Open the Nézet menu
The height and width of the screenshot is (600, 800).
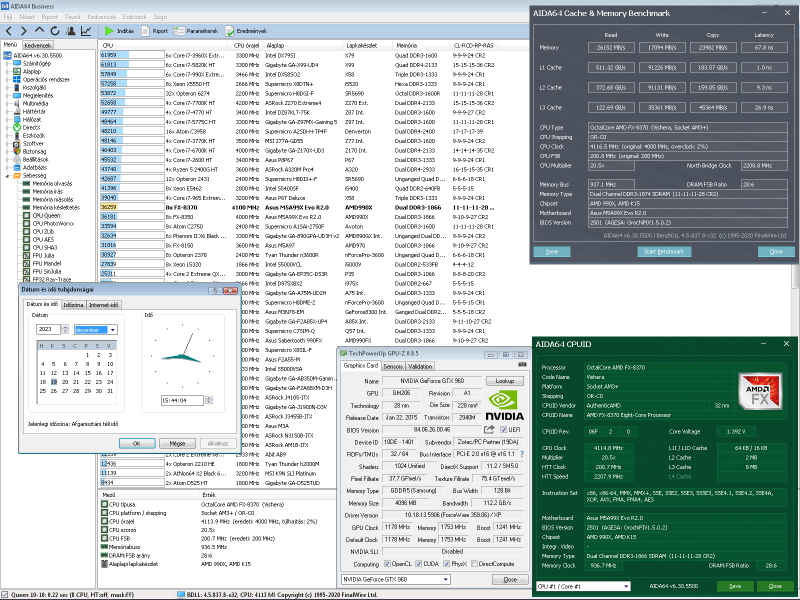click(27, 17)
